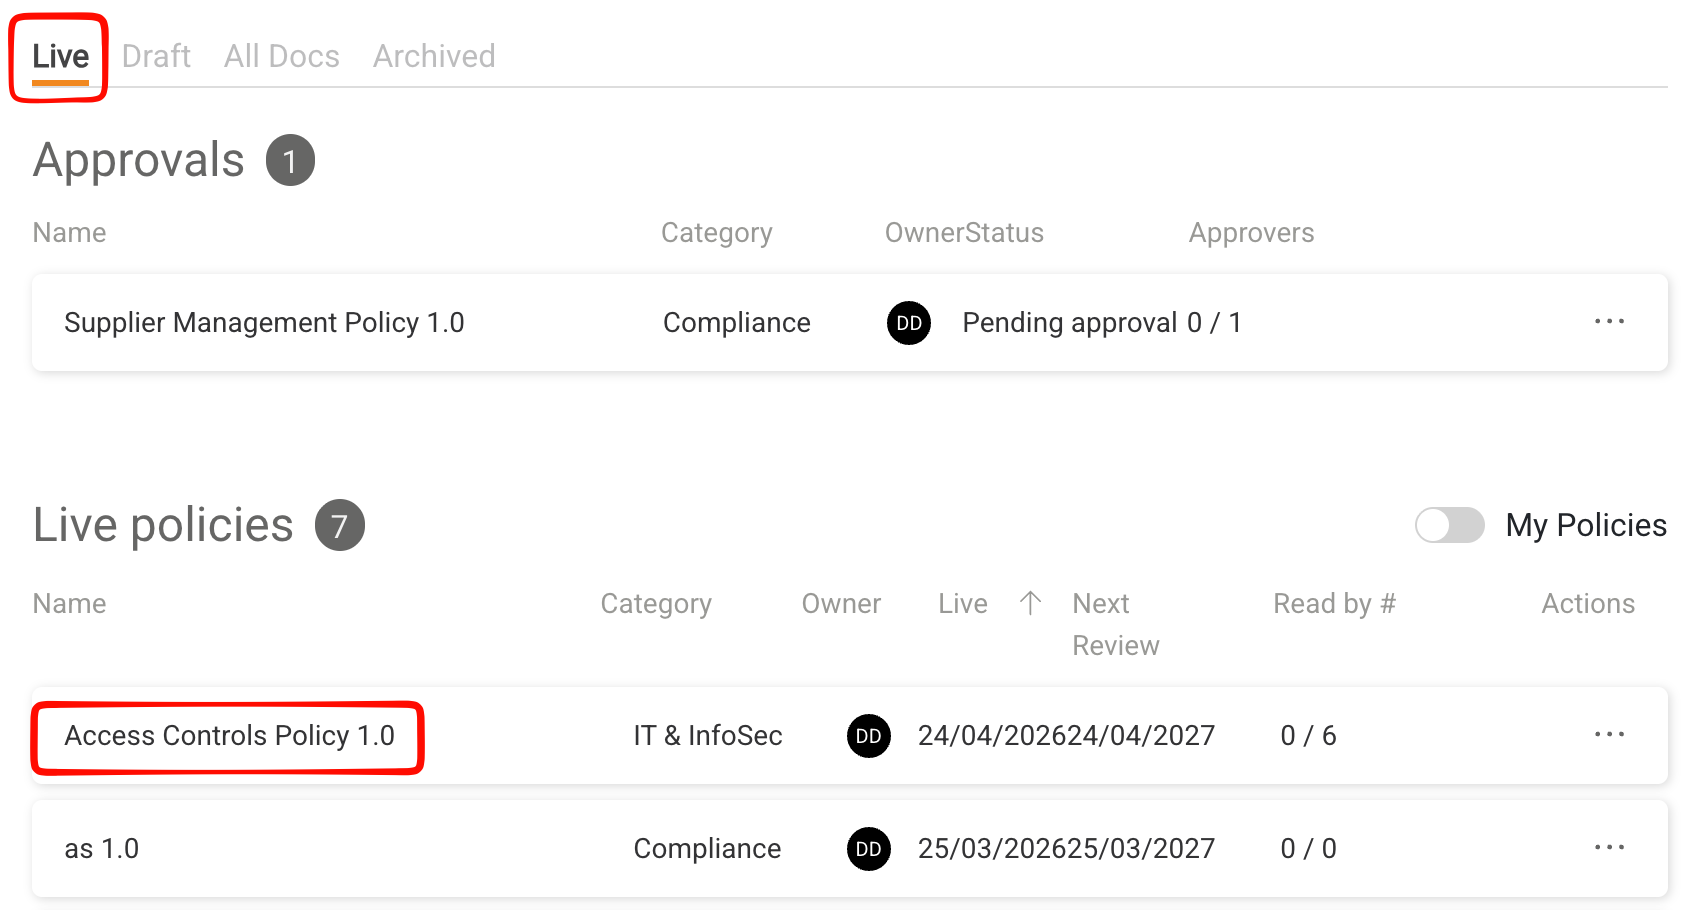
Task: Sort live policies by Name column
Action: [69, 604]
